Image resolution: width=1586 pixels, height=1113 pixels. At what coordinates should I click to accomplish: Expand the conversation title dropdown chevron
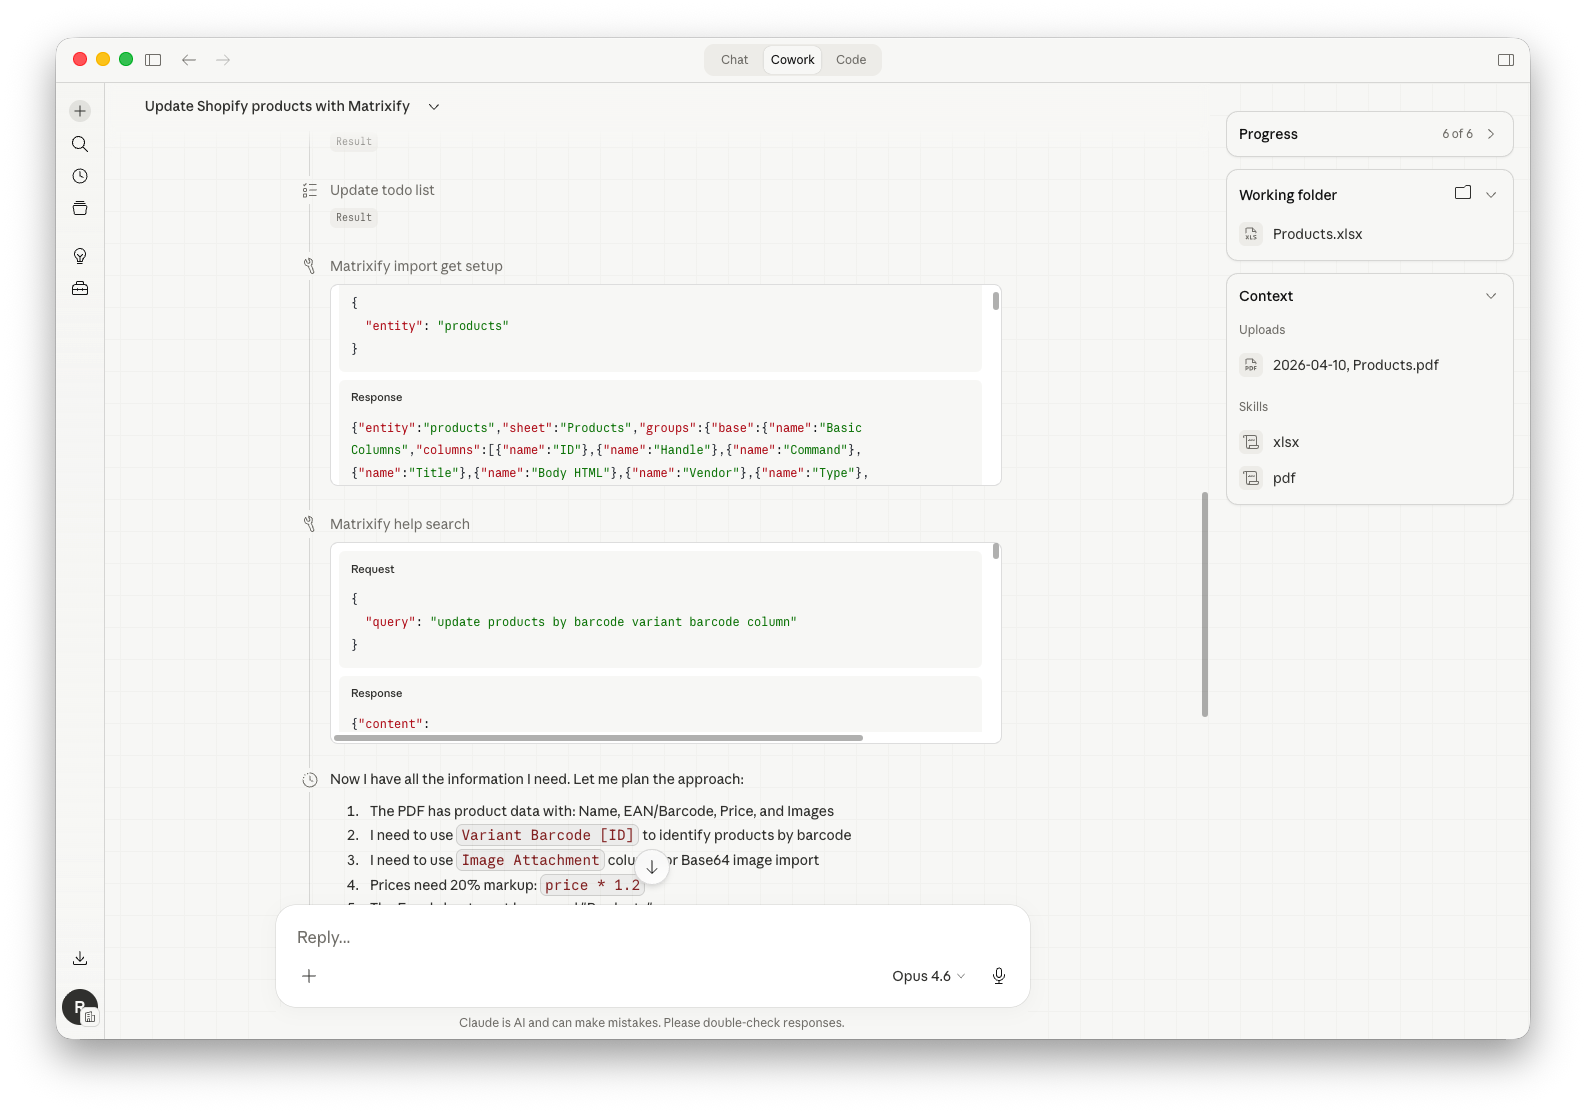pos(434,107)
